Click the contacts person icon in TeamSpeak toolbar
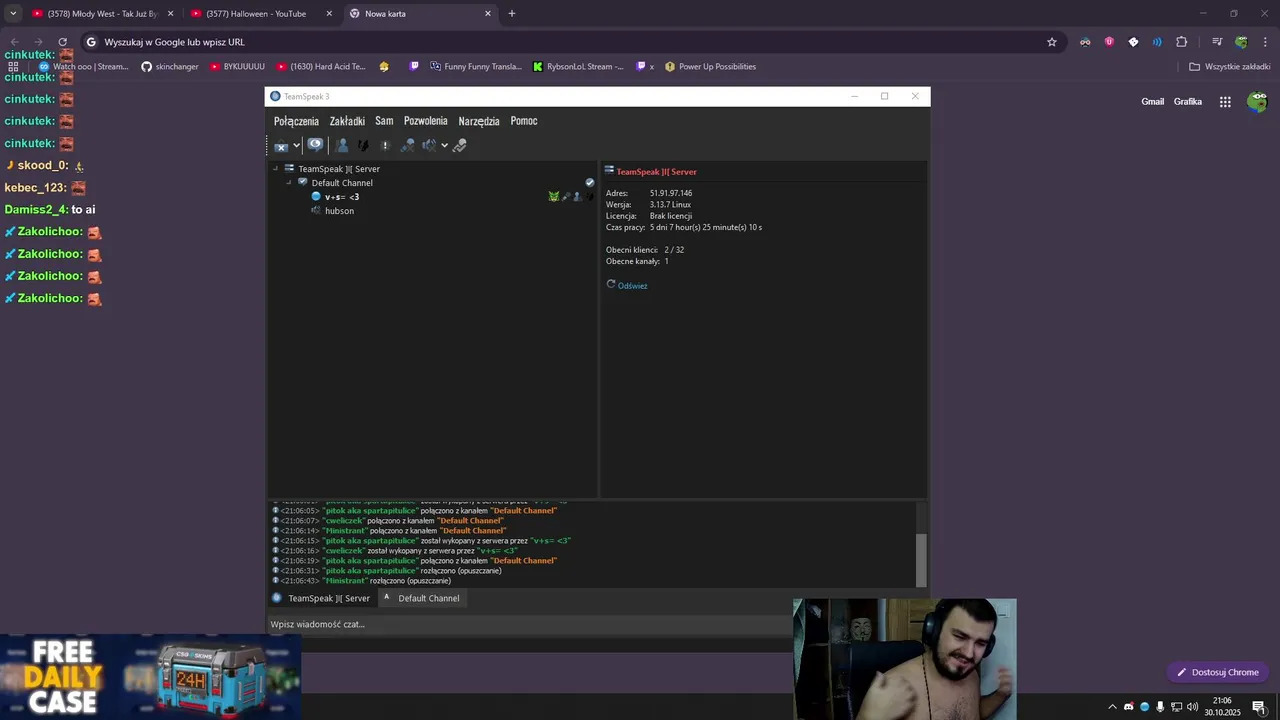Viewport: 1280px width, 720px height. click(x=342, y=145)
